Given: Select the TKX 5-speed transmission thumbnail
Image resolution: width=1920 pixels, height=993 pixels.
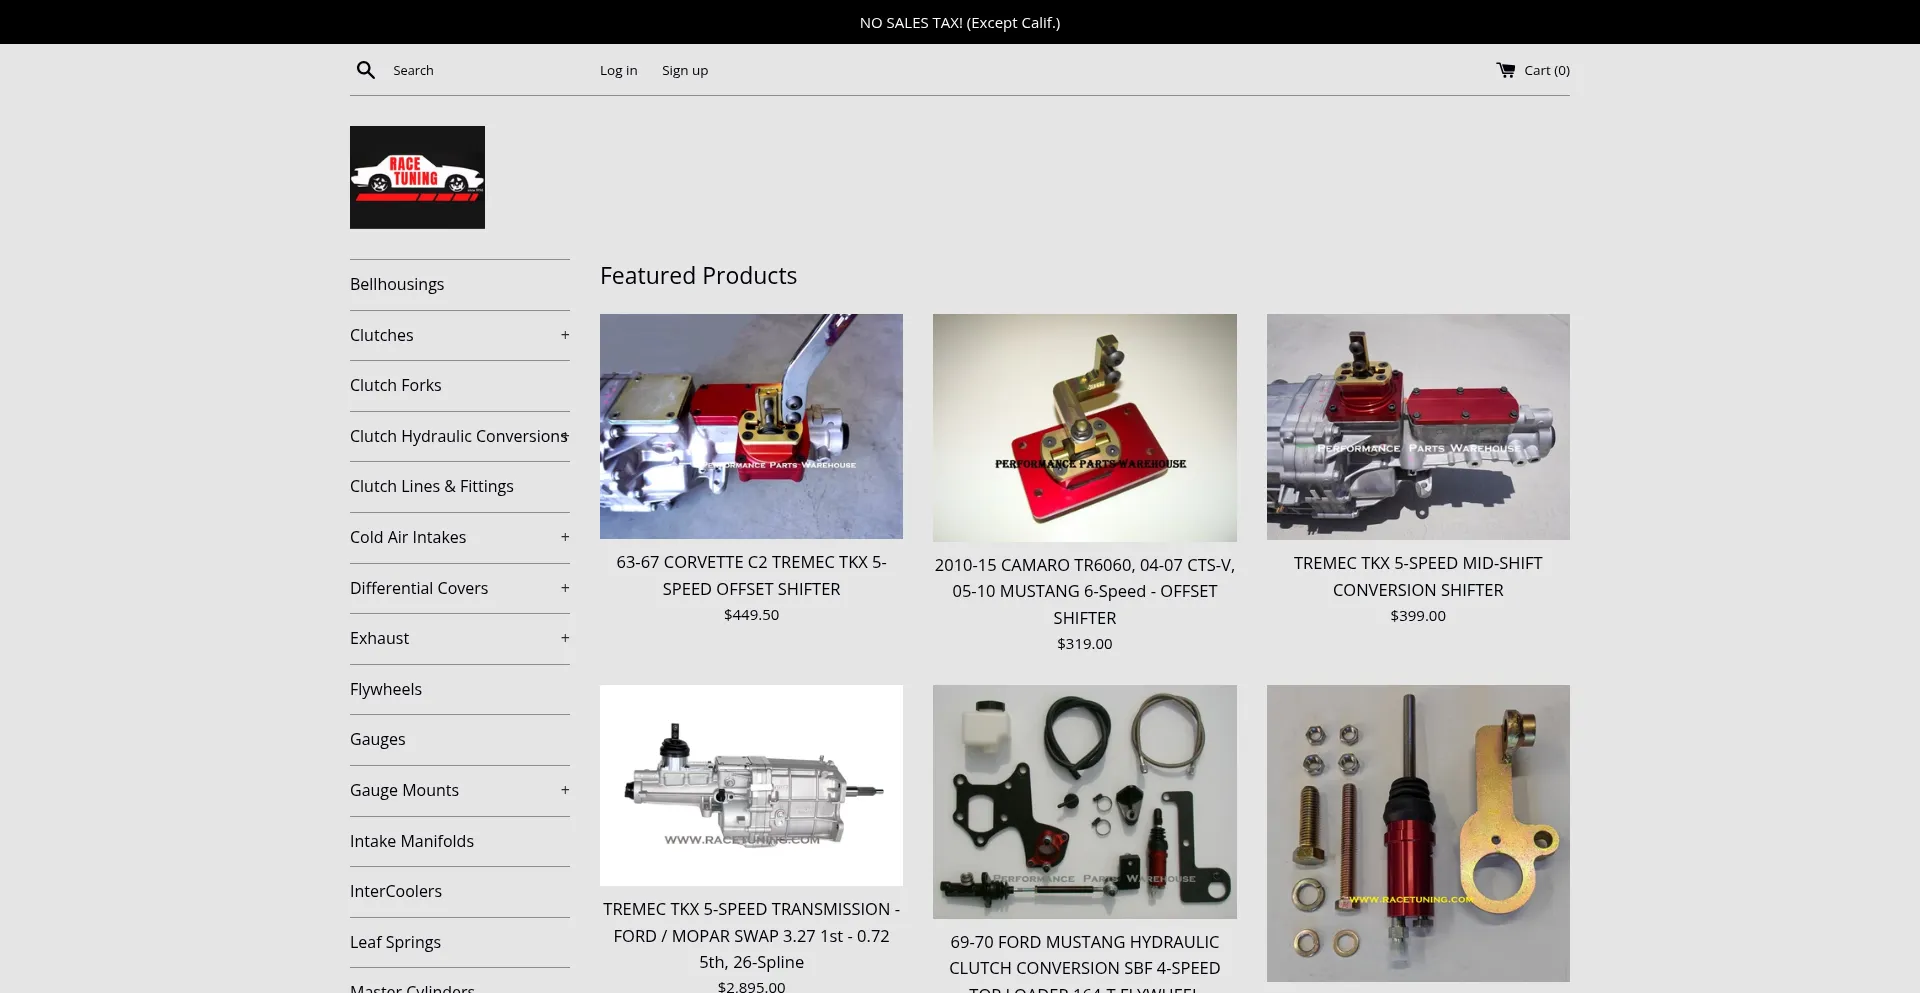Looking at the screenshot, I should [x=751, y=785].
